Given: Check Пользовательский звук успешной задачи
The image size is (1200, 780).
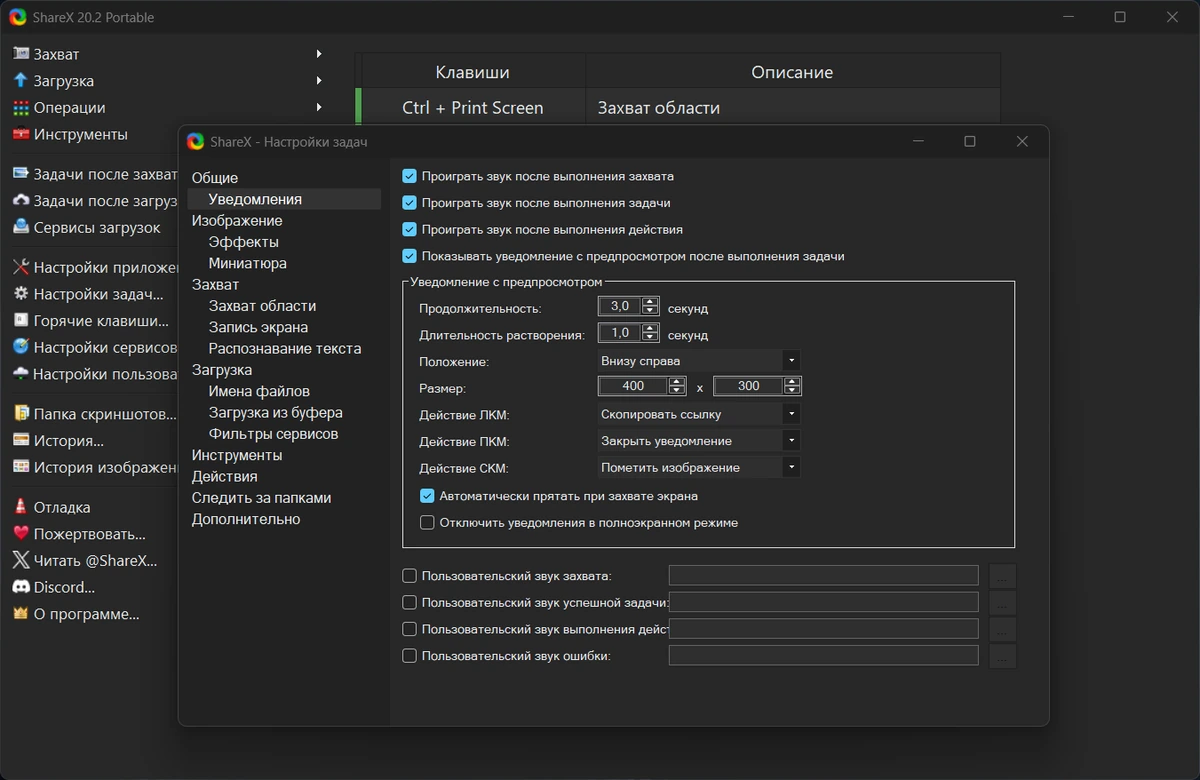Looking at the screenshot, I should (409, 603).
